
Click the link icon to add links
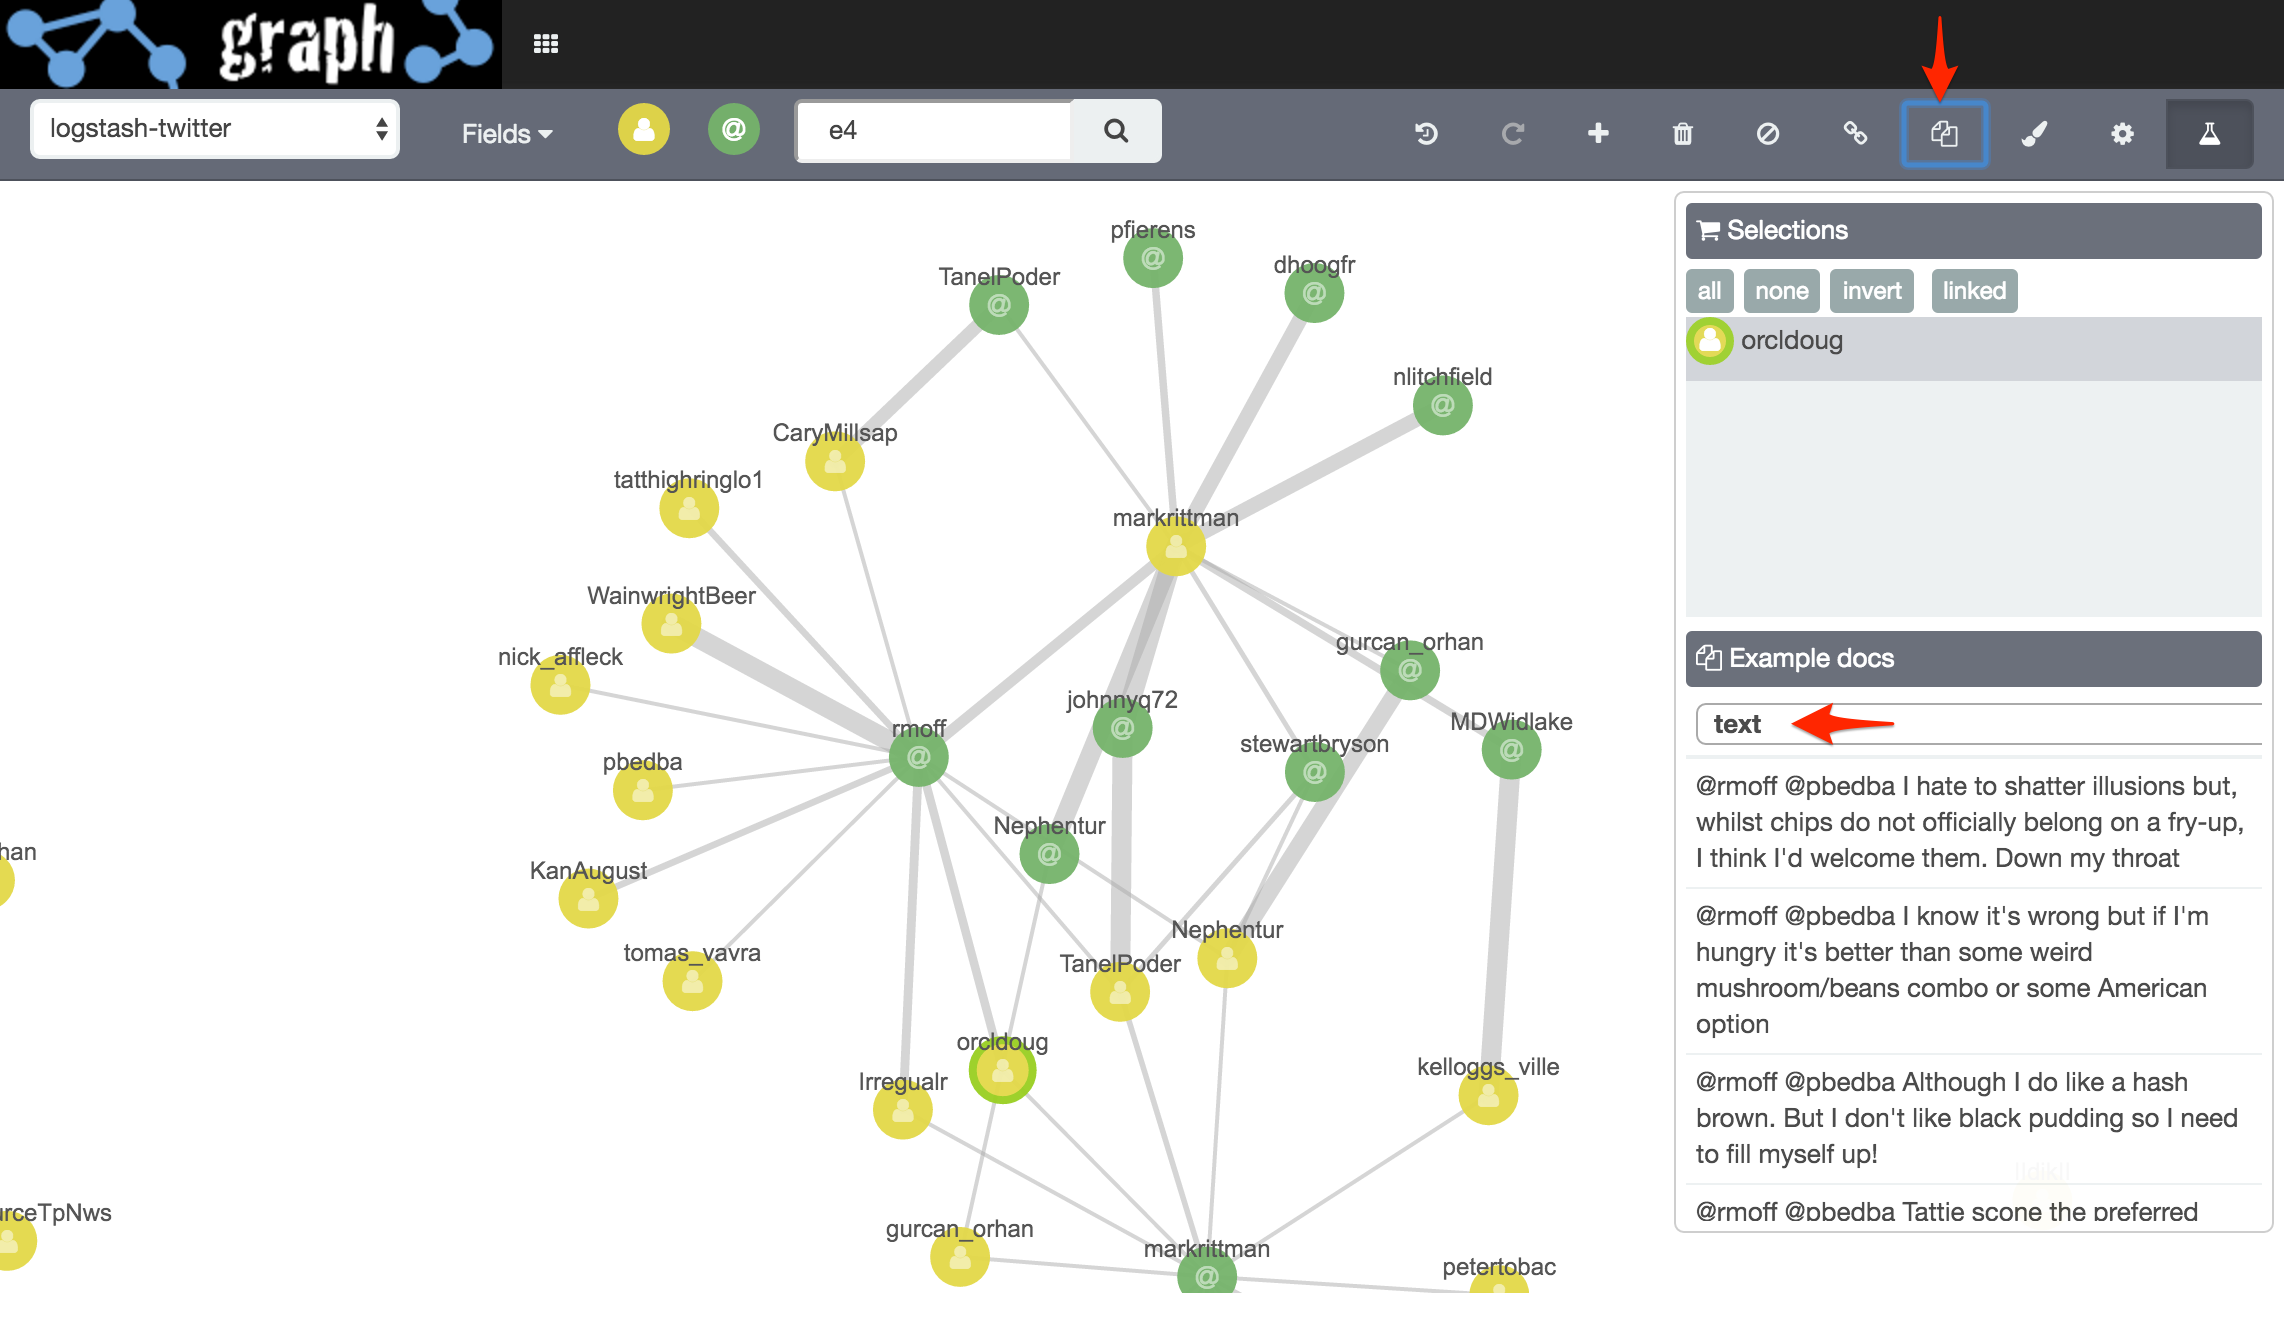tap(1855, 133)
